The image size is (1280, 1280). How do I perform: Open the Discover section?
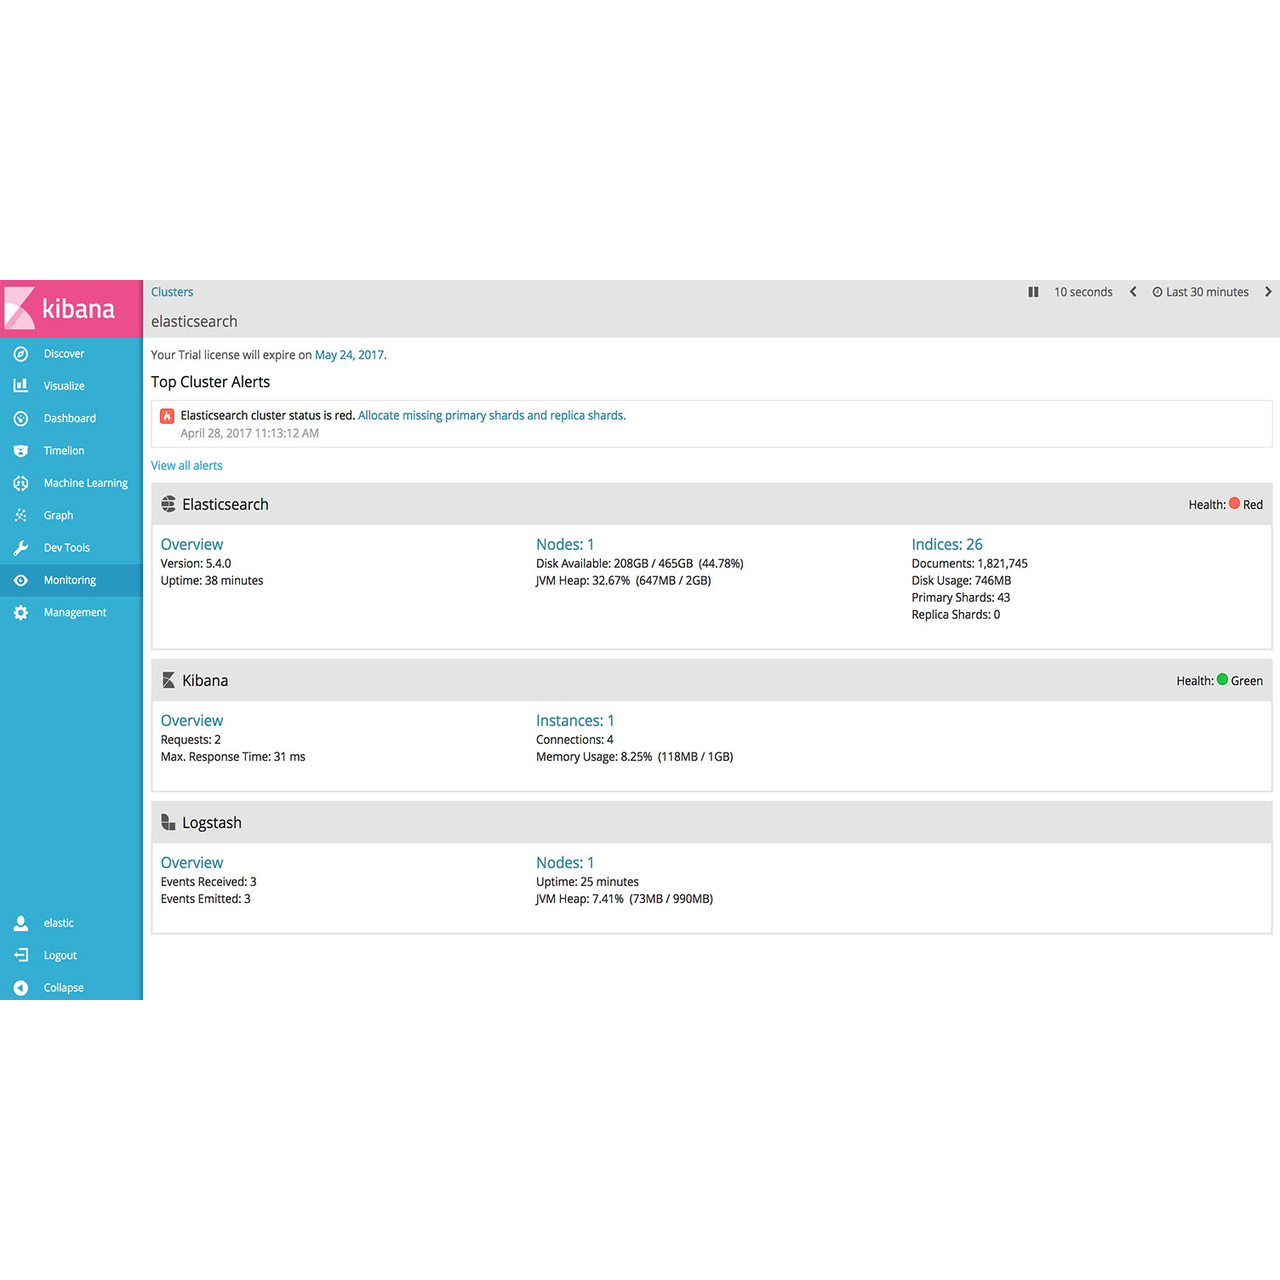[63, 353]
